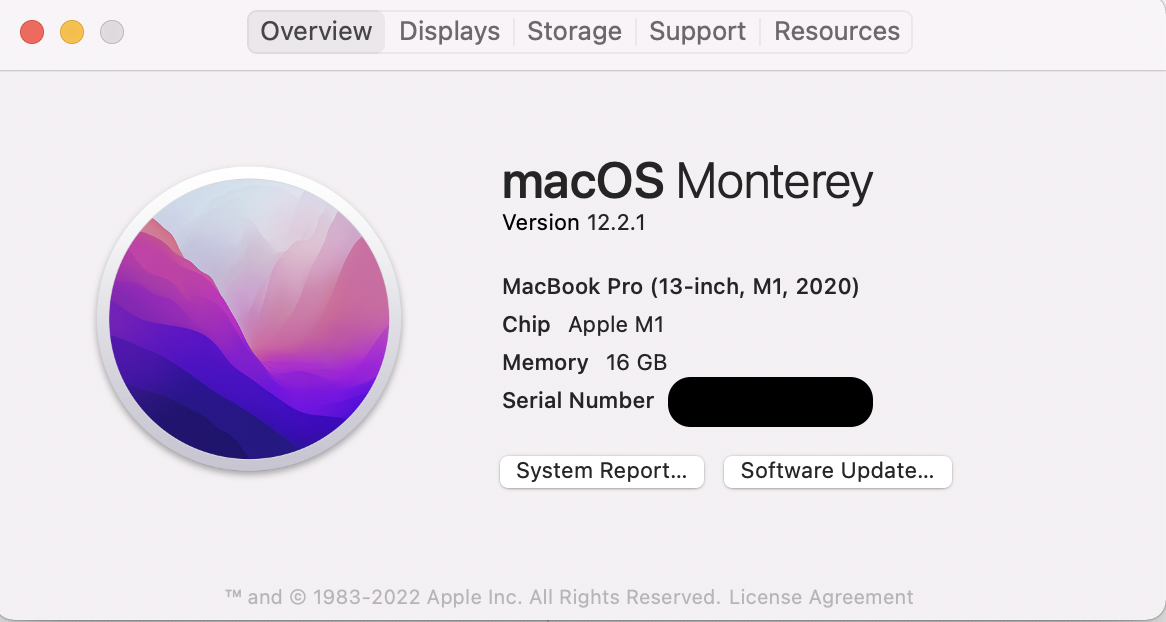
Task: Show the Resources tab
Action: pos(837,32)
